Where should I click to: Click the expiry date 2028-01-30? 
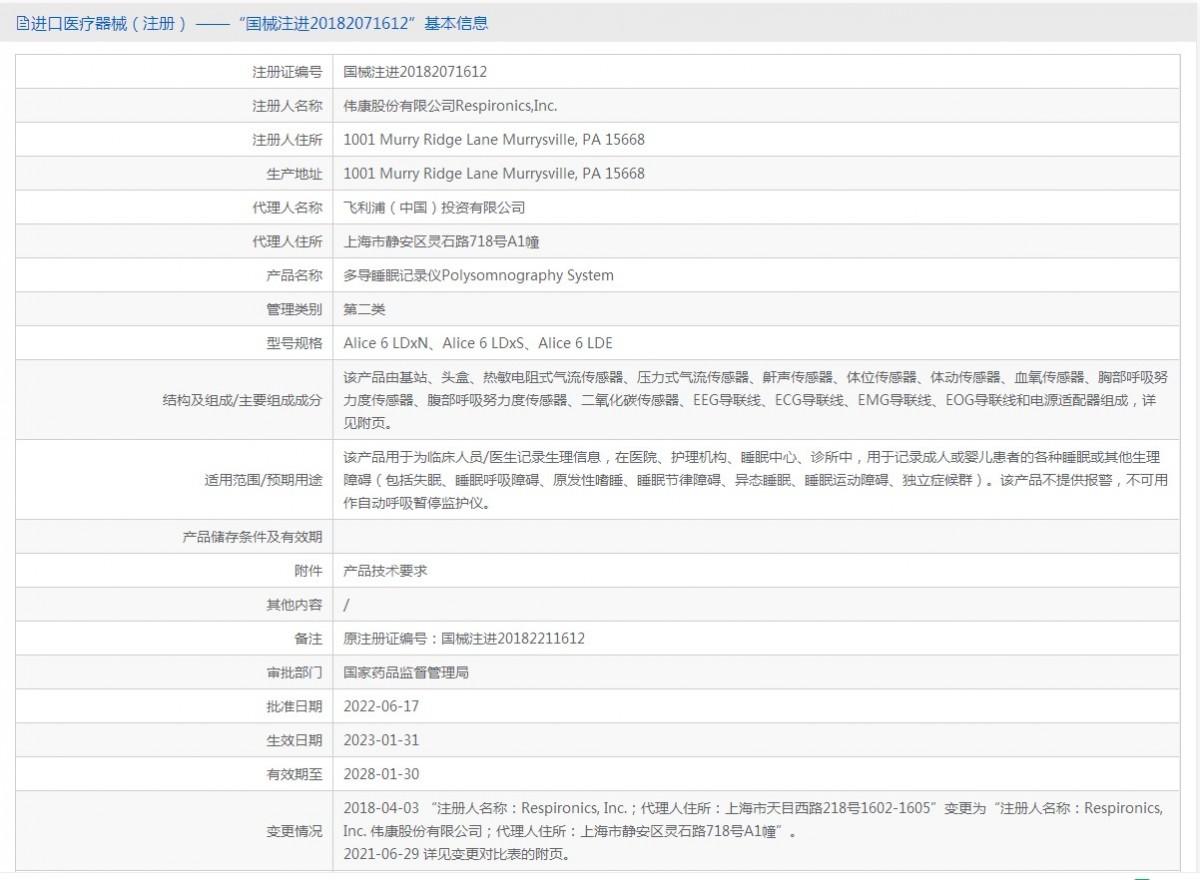coord(381,775)
